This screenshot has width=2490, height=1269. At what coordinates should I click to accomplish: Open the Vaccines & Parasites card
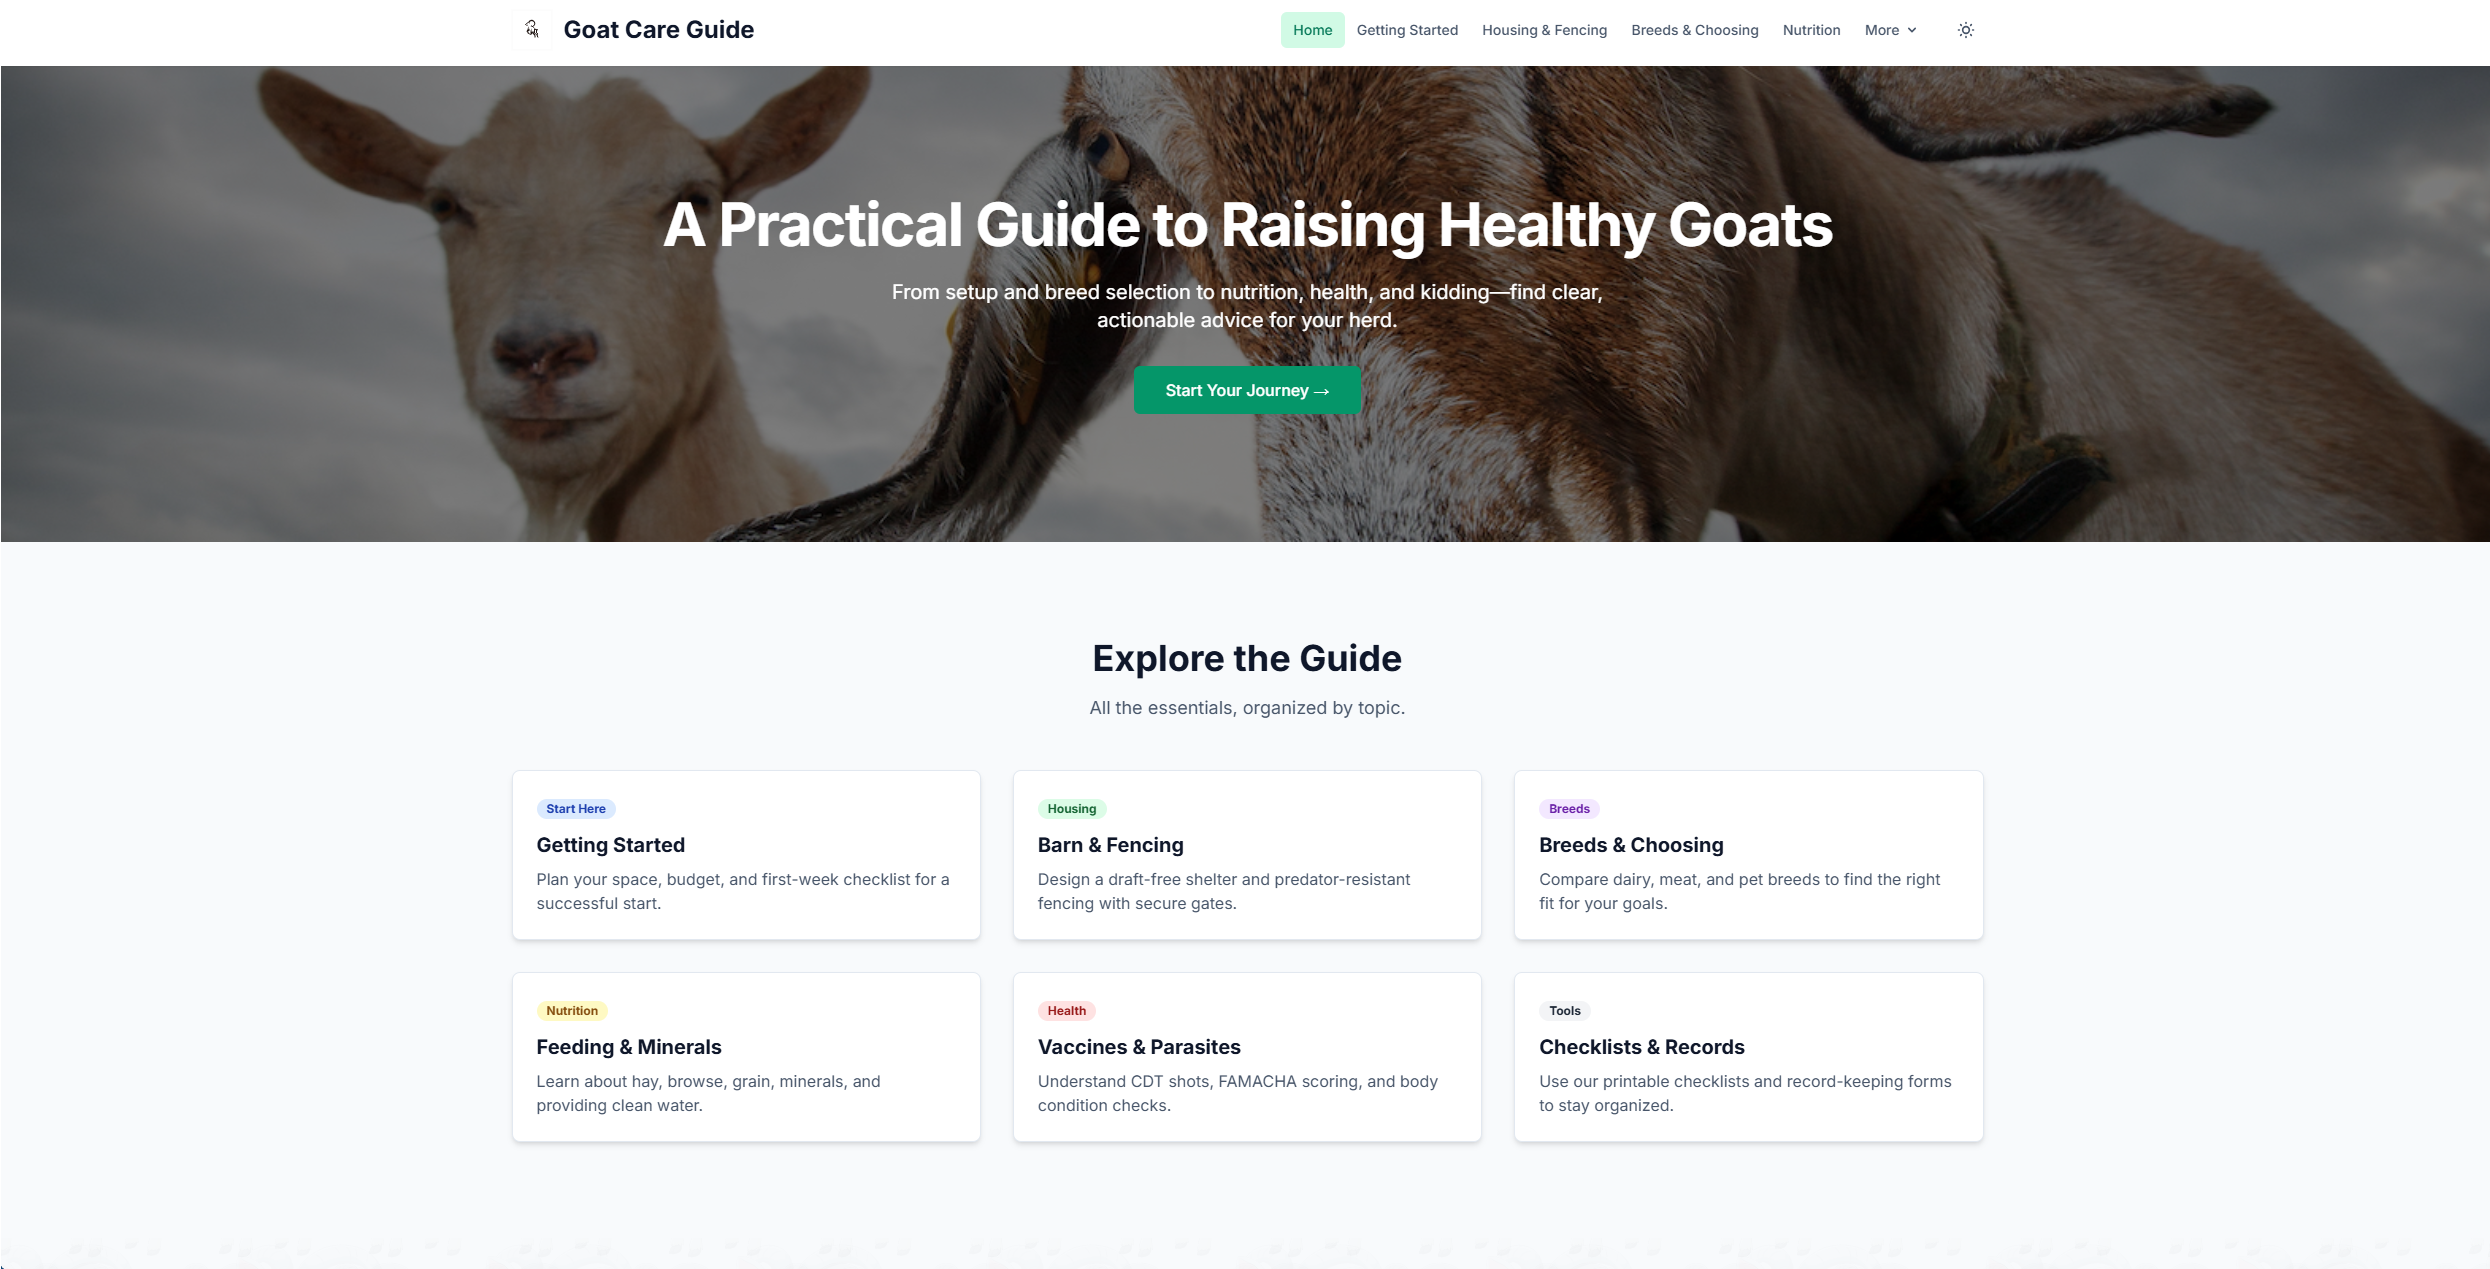(1247, 1057)
